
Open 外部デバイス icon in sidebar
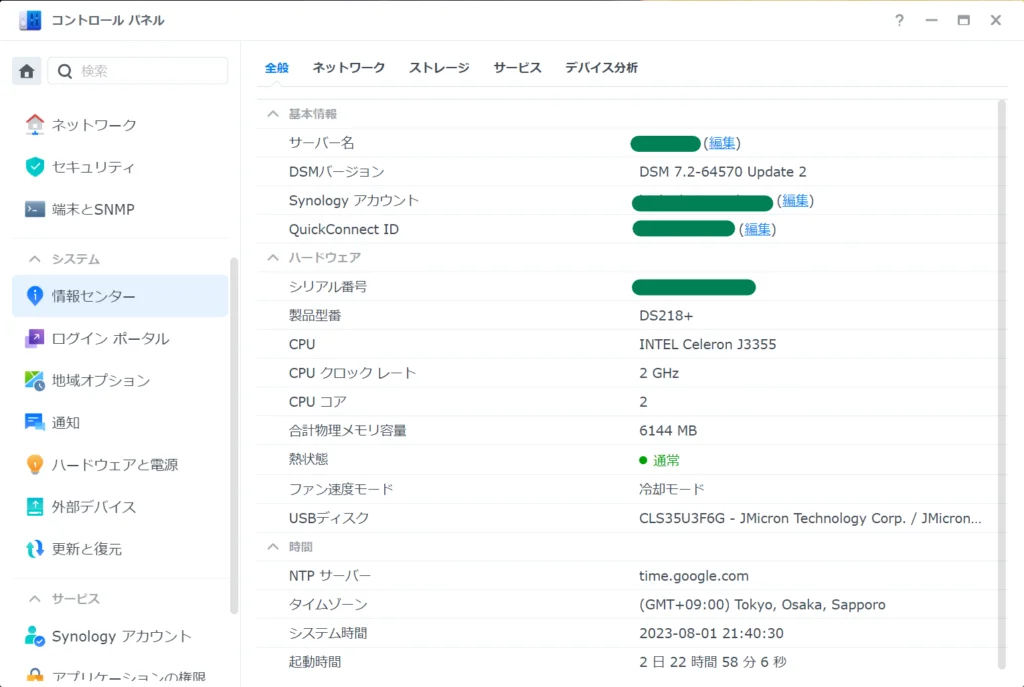[35, 507]
